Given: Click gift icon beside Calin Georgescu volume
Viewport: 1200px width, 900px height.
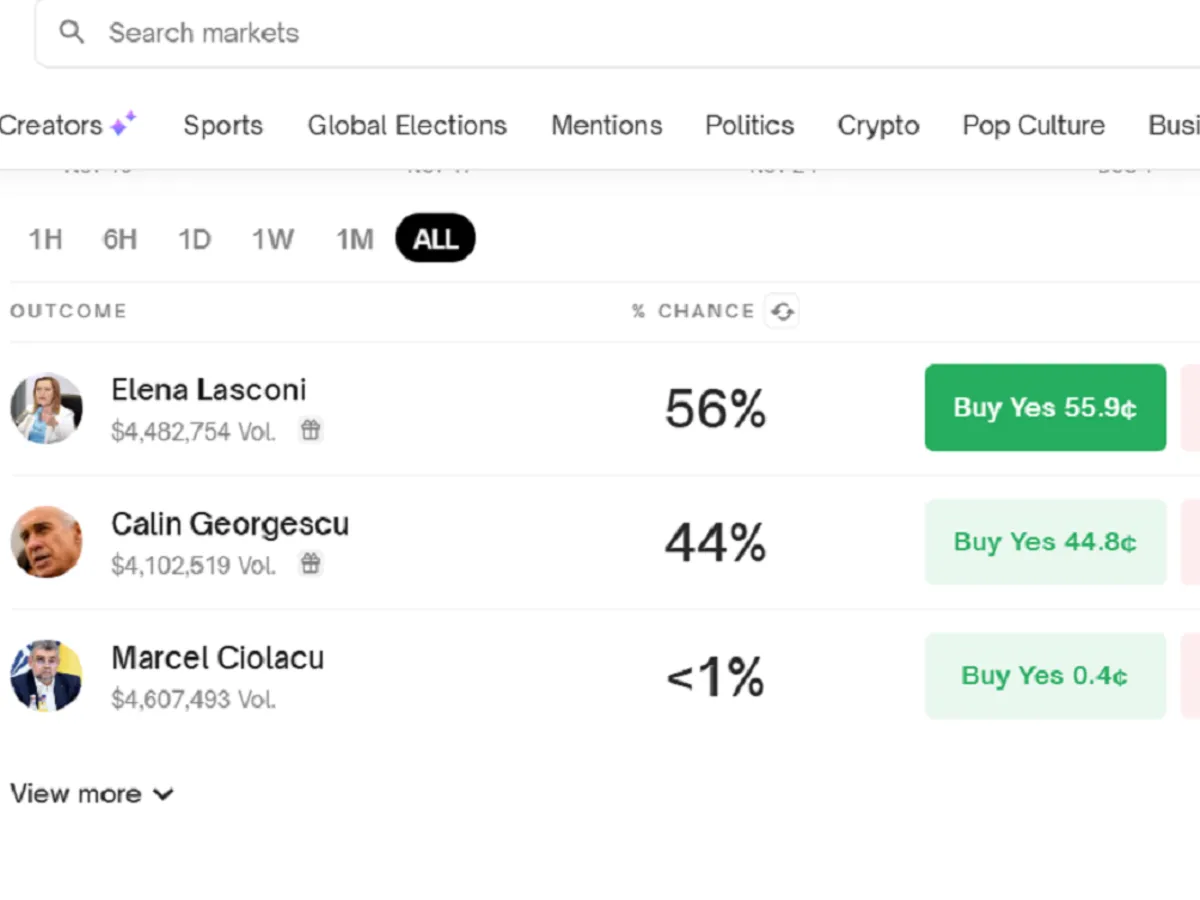Looking at the screenshot, I should (311, 565).
